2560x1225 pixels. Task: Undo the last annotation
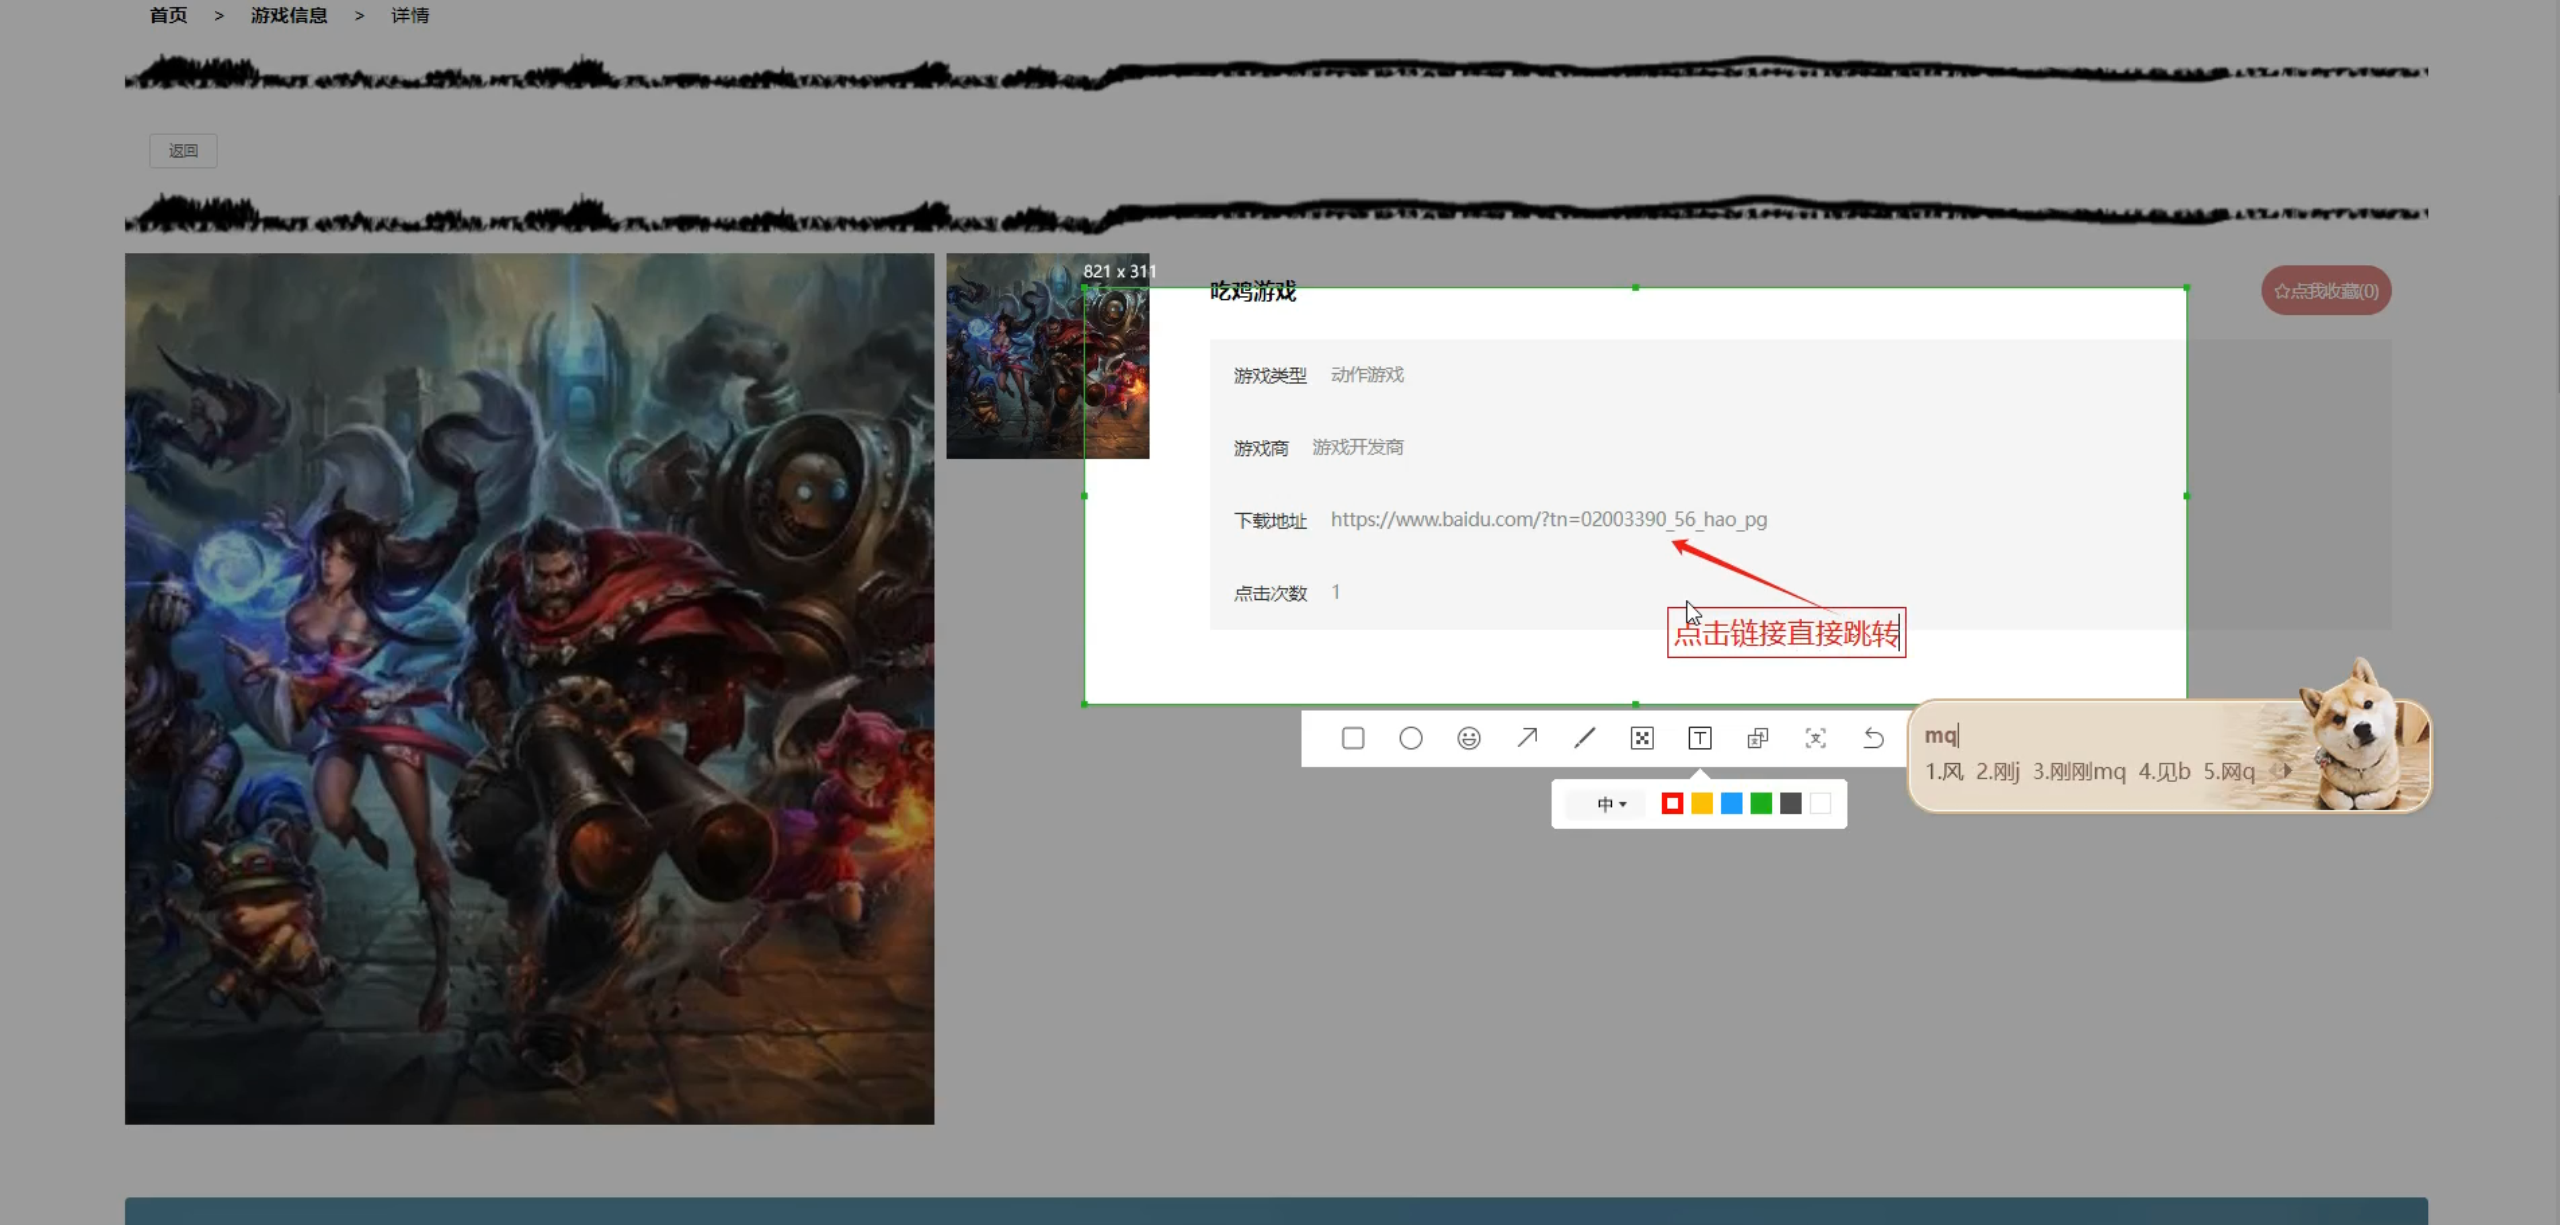[x=1873, y=738]
